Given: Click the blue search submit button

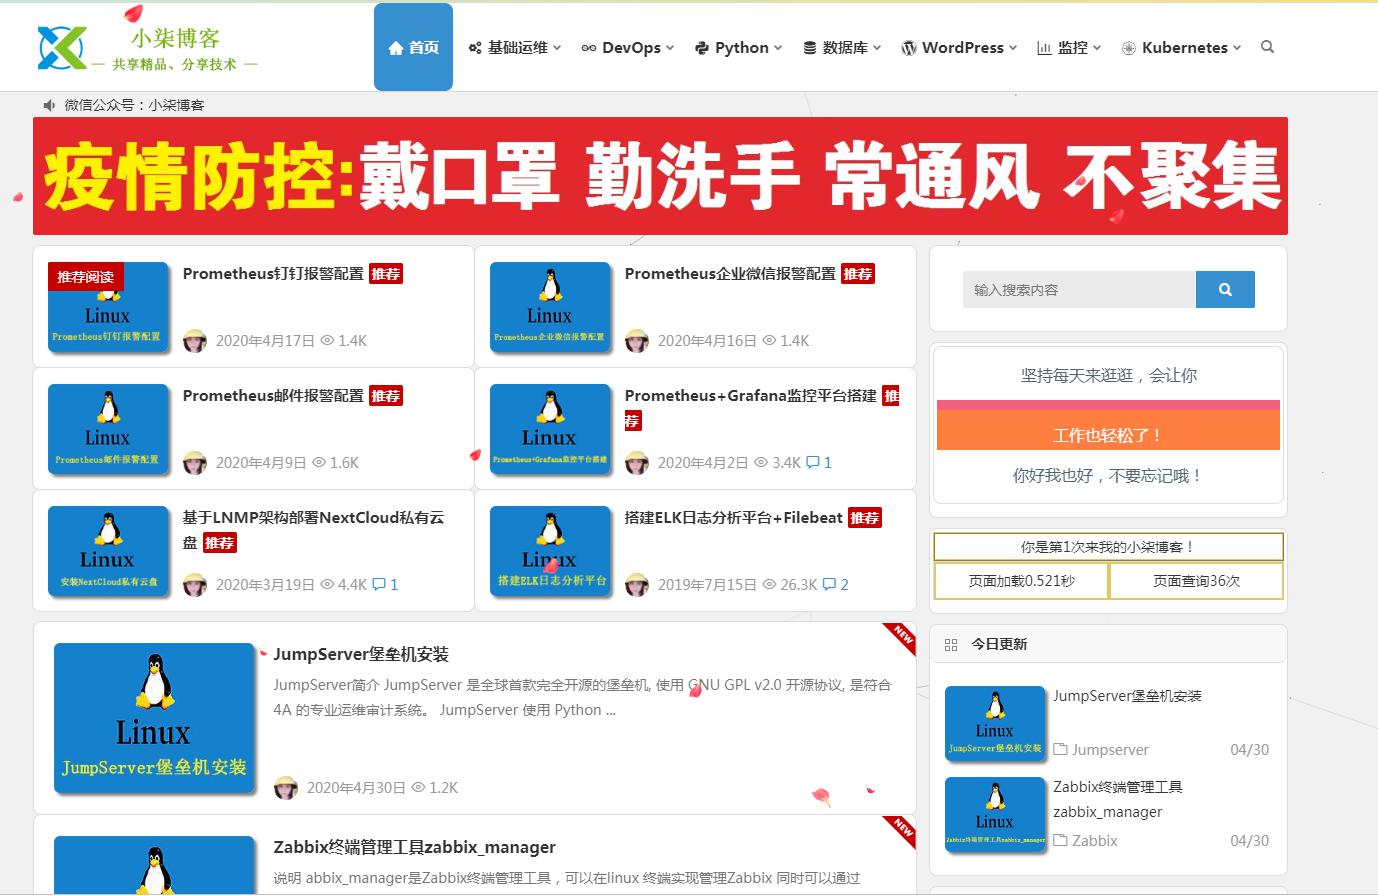Looking at the screenshot, I should click(x=1225, y=290).
